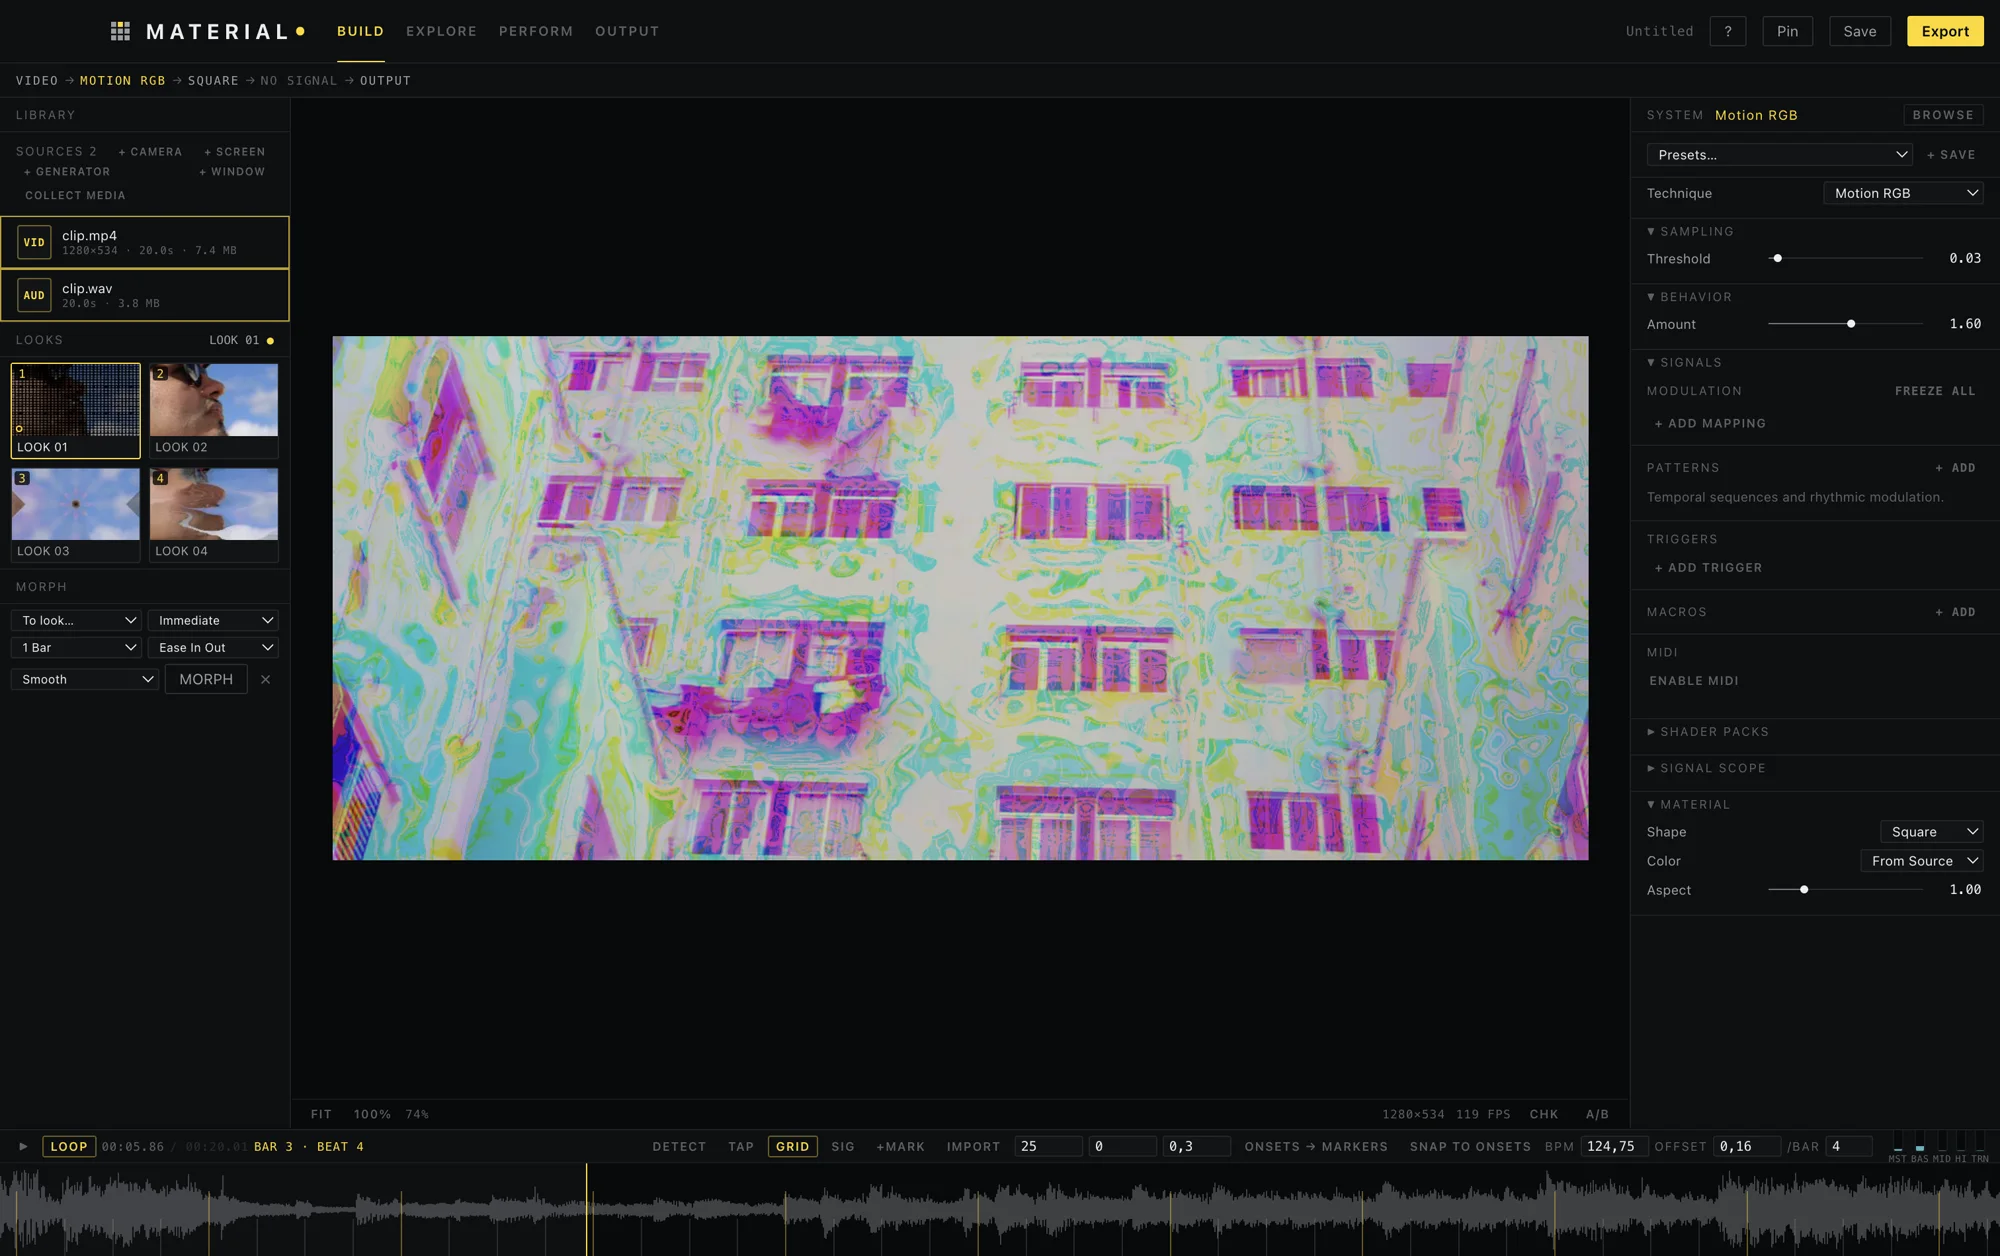Viewport: 2000px width, 1256px height.
Task: Toggle LOOP playback mode
Action: pos(69,1146)
